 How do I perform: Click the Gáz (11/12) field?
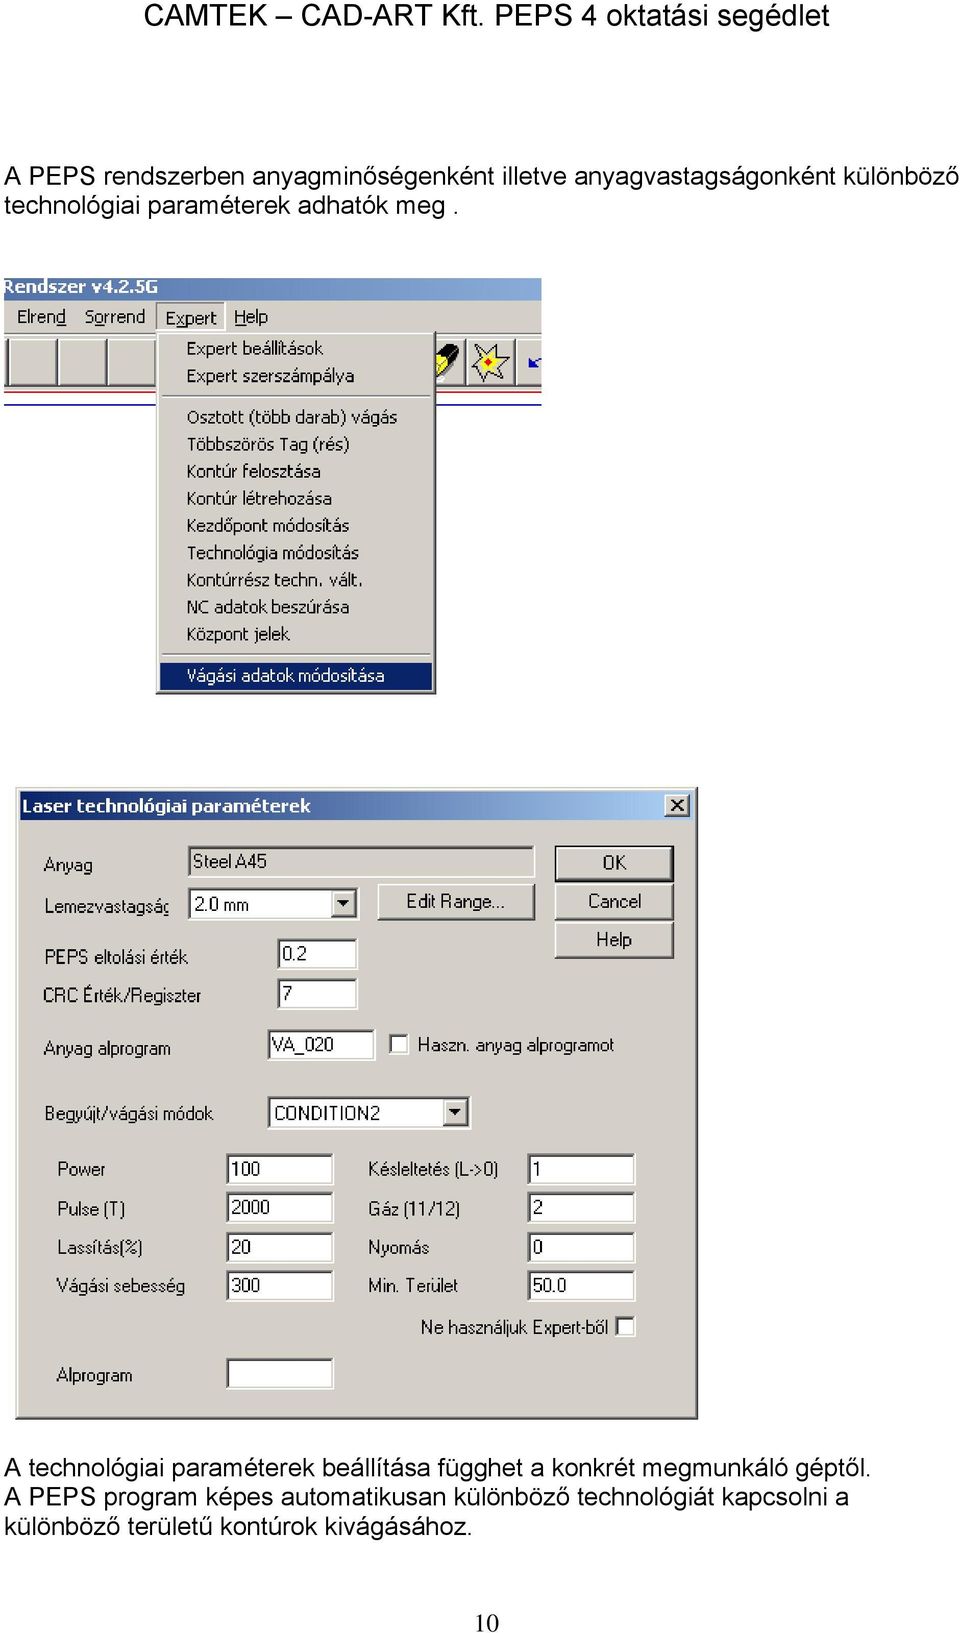coord(581,1208)
